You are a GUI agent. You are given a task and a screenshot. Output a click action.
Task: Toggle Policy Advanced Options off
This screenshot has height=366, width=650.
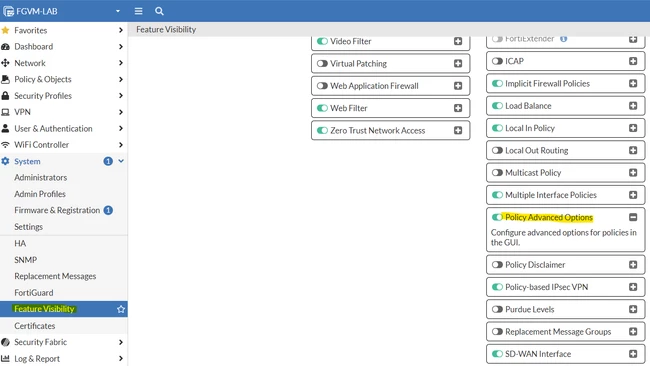click(x=497, y=217)
